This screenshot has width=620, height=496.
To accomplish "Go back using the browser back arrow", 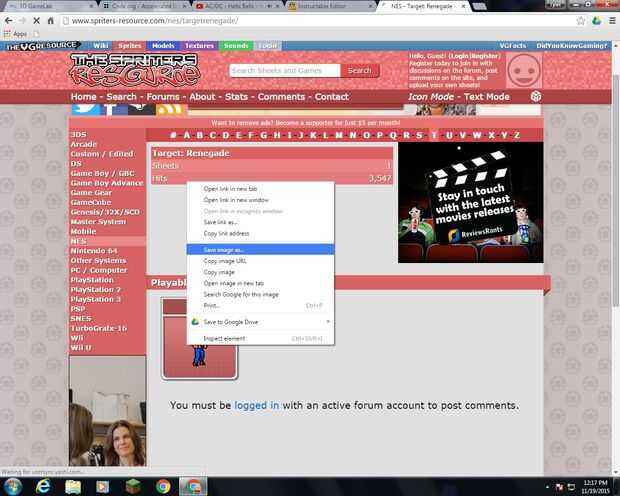I will [x=9, y=21].
